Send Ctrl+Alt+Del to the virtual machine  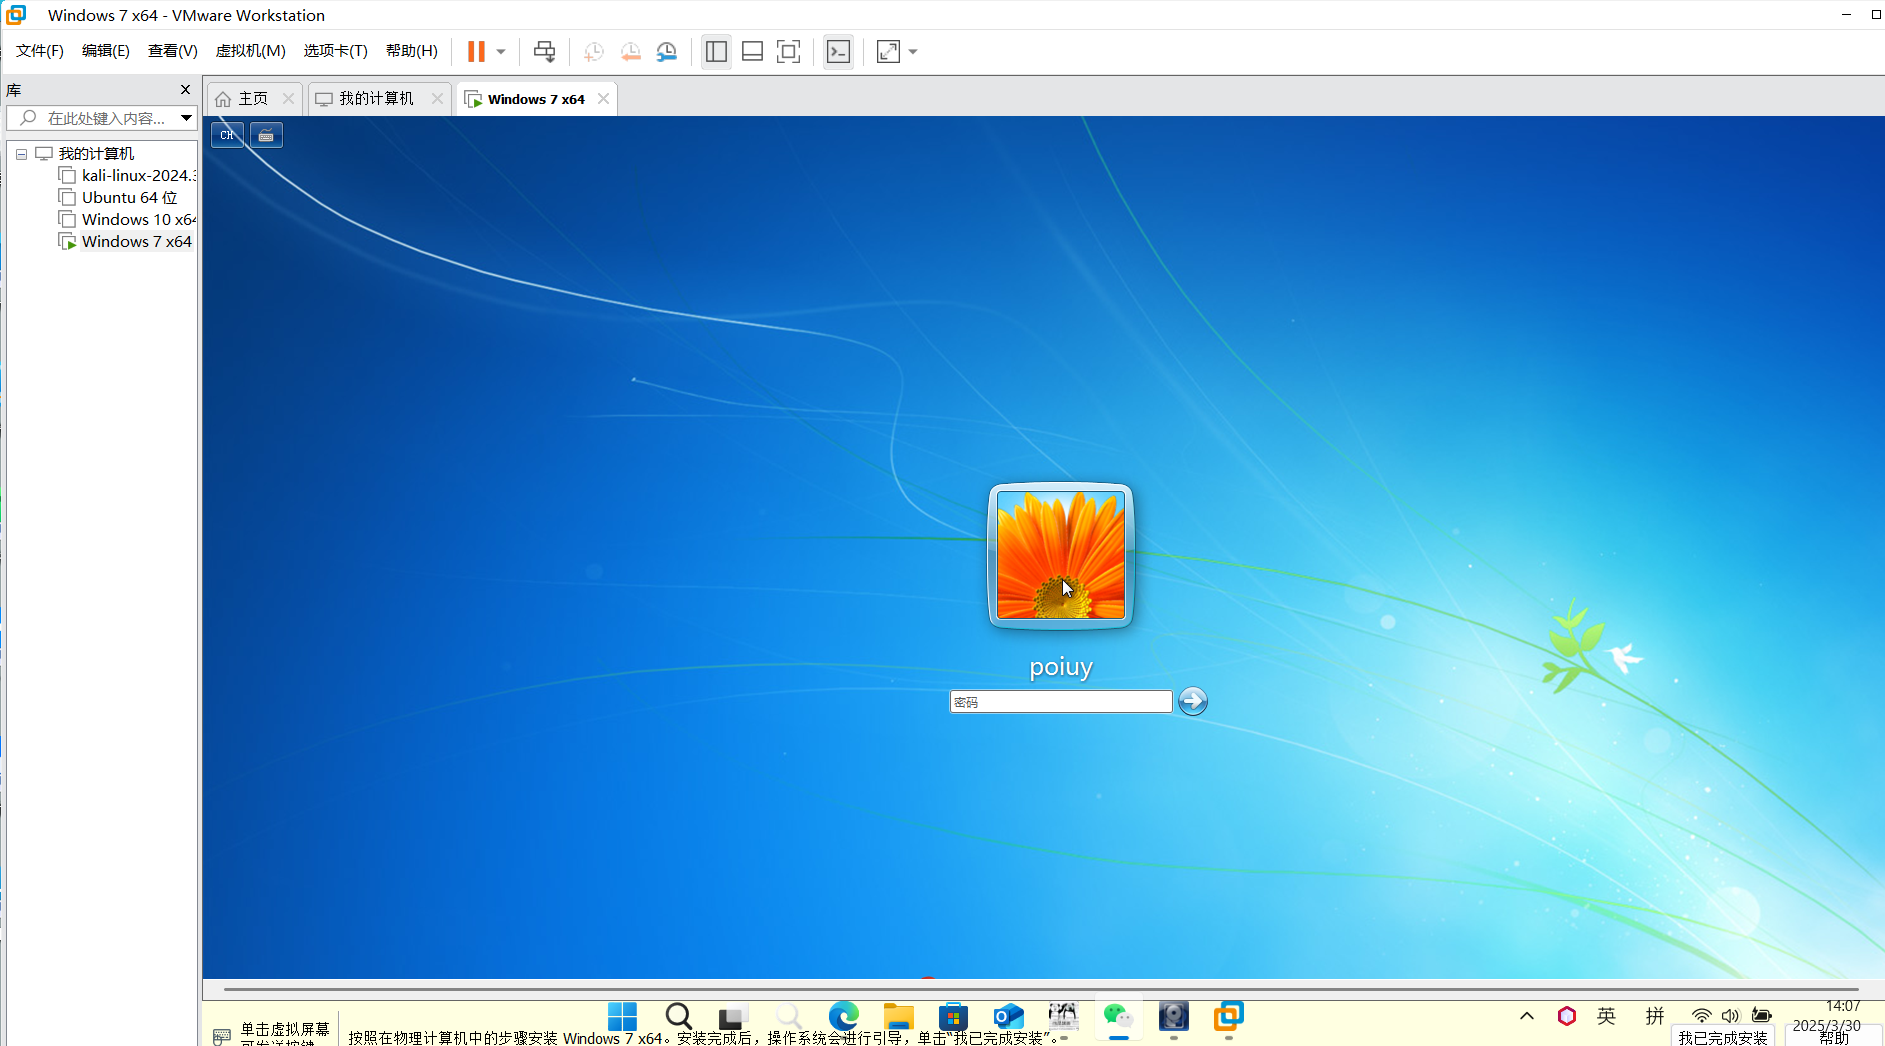tap(544, 51)
